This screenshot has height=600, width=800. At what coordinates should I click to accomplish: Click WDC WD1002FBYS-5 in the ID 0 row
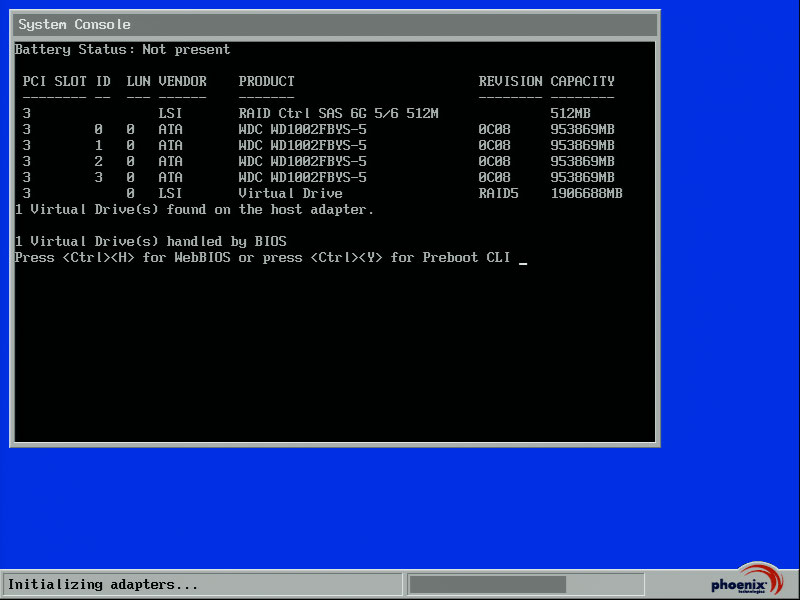[302, 129]
